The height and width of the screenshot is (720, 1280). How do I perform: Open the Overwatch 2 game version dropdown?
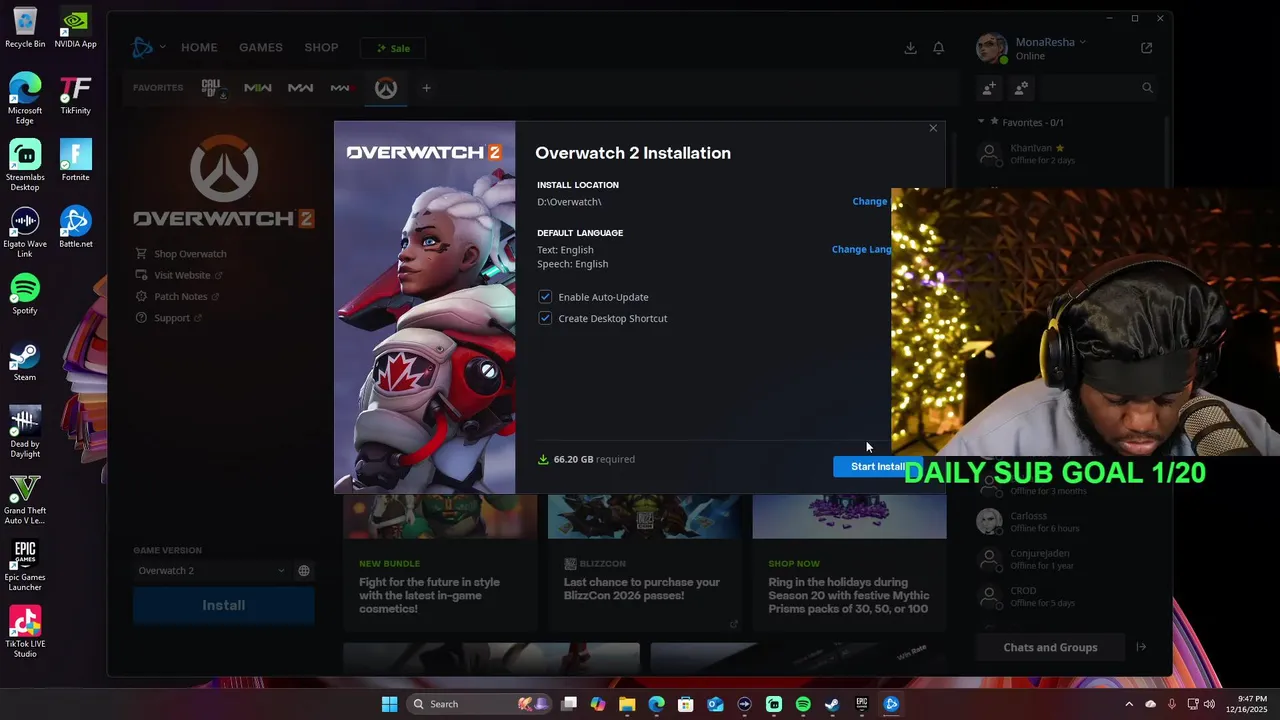[211, 571]
